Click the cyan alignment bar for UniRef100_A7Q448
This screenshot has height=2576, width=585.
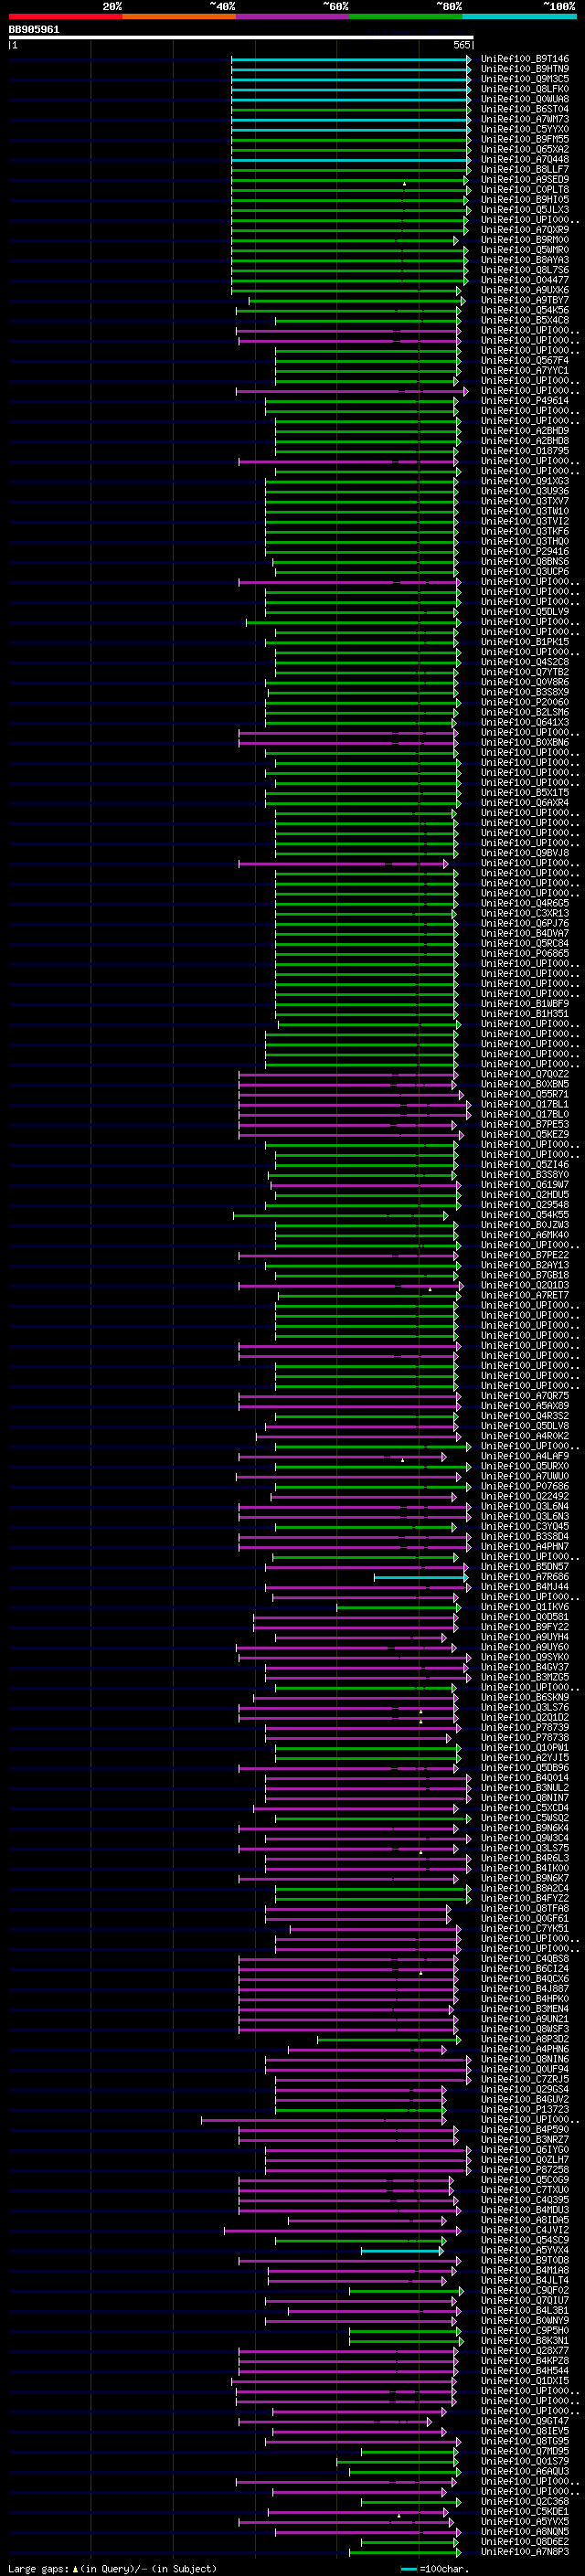click(351, 159)
